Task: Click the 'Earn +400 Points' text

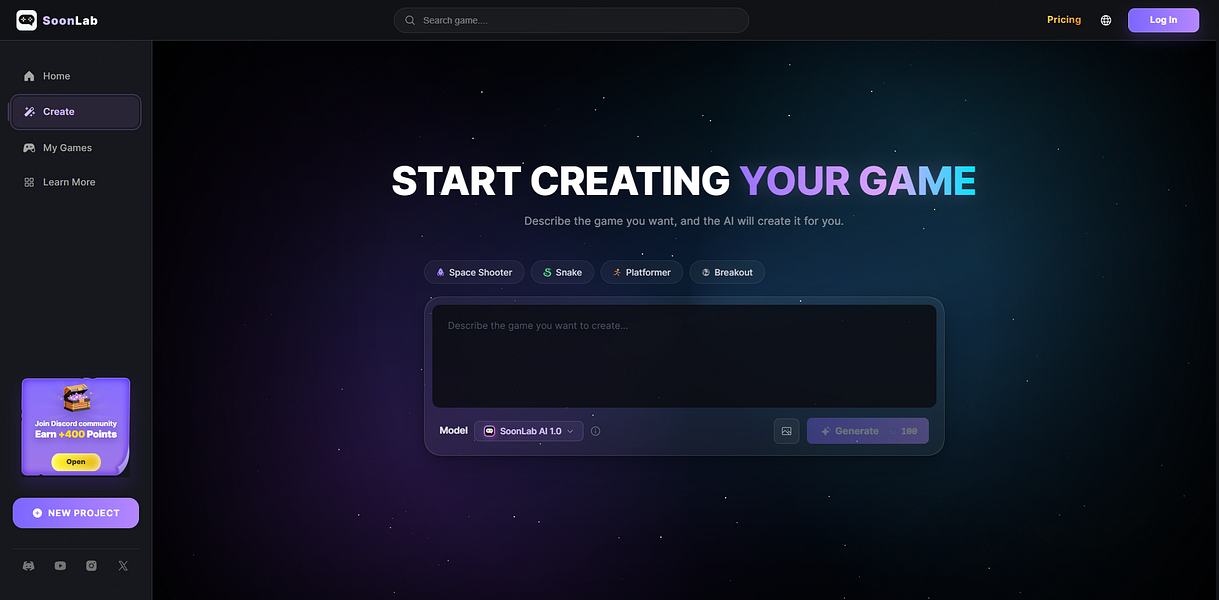Action: (x=76, y=434)
